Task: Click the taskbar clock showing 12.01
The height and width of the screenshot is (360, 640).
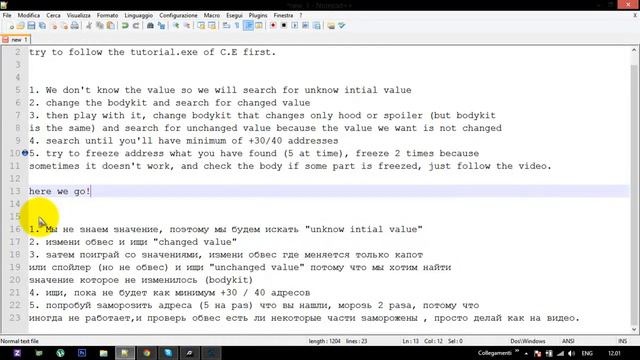Action: (614, 353)
